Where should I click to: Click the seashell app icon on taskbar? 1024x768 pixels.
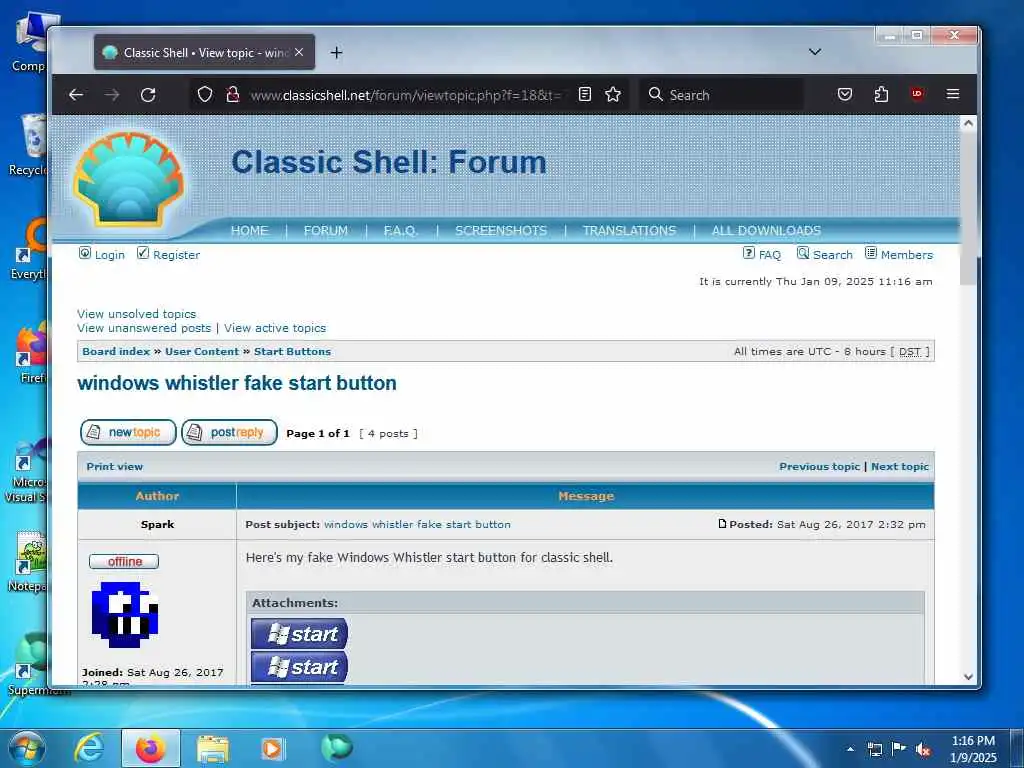point(336,748)
